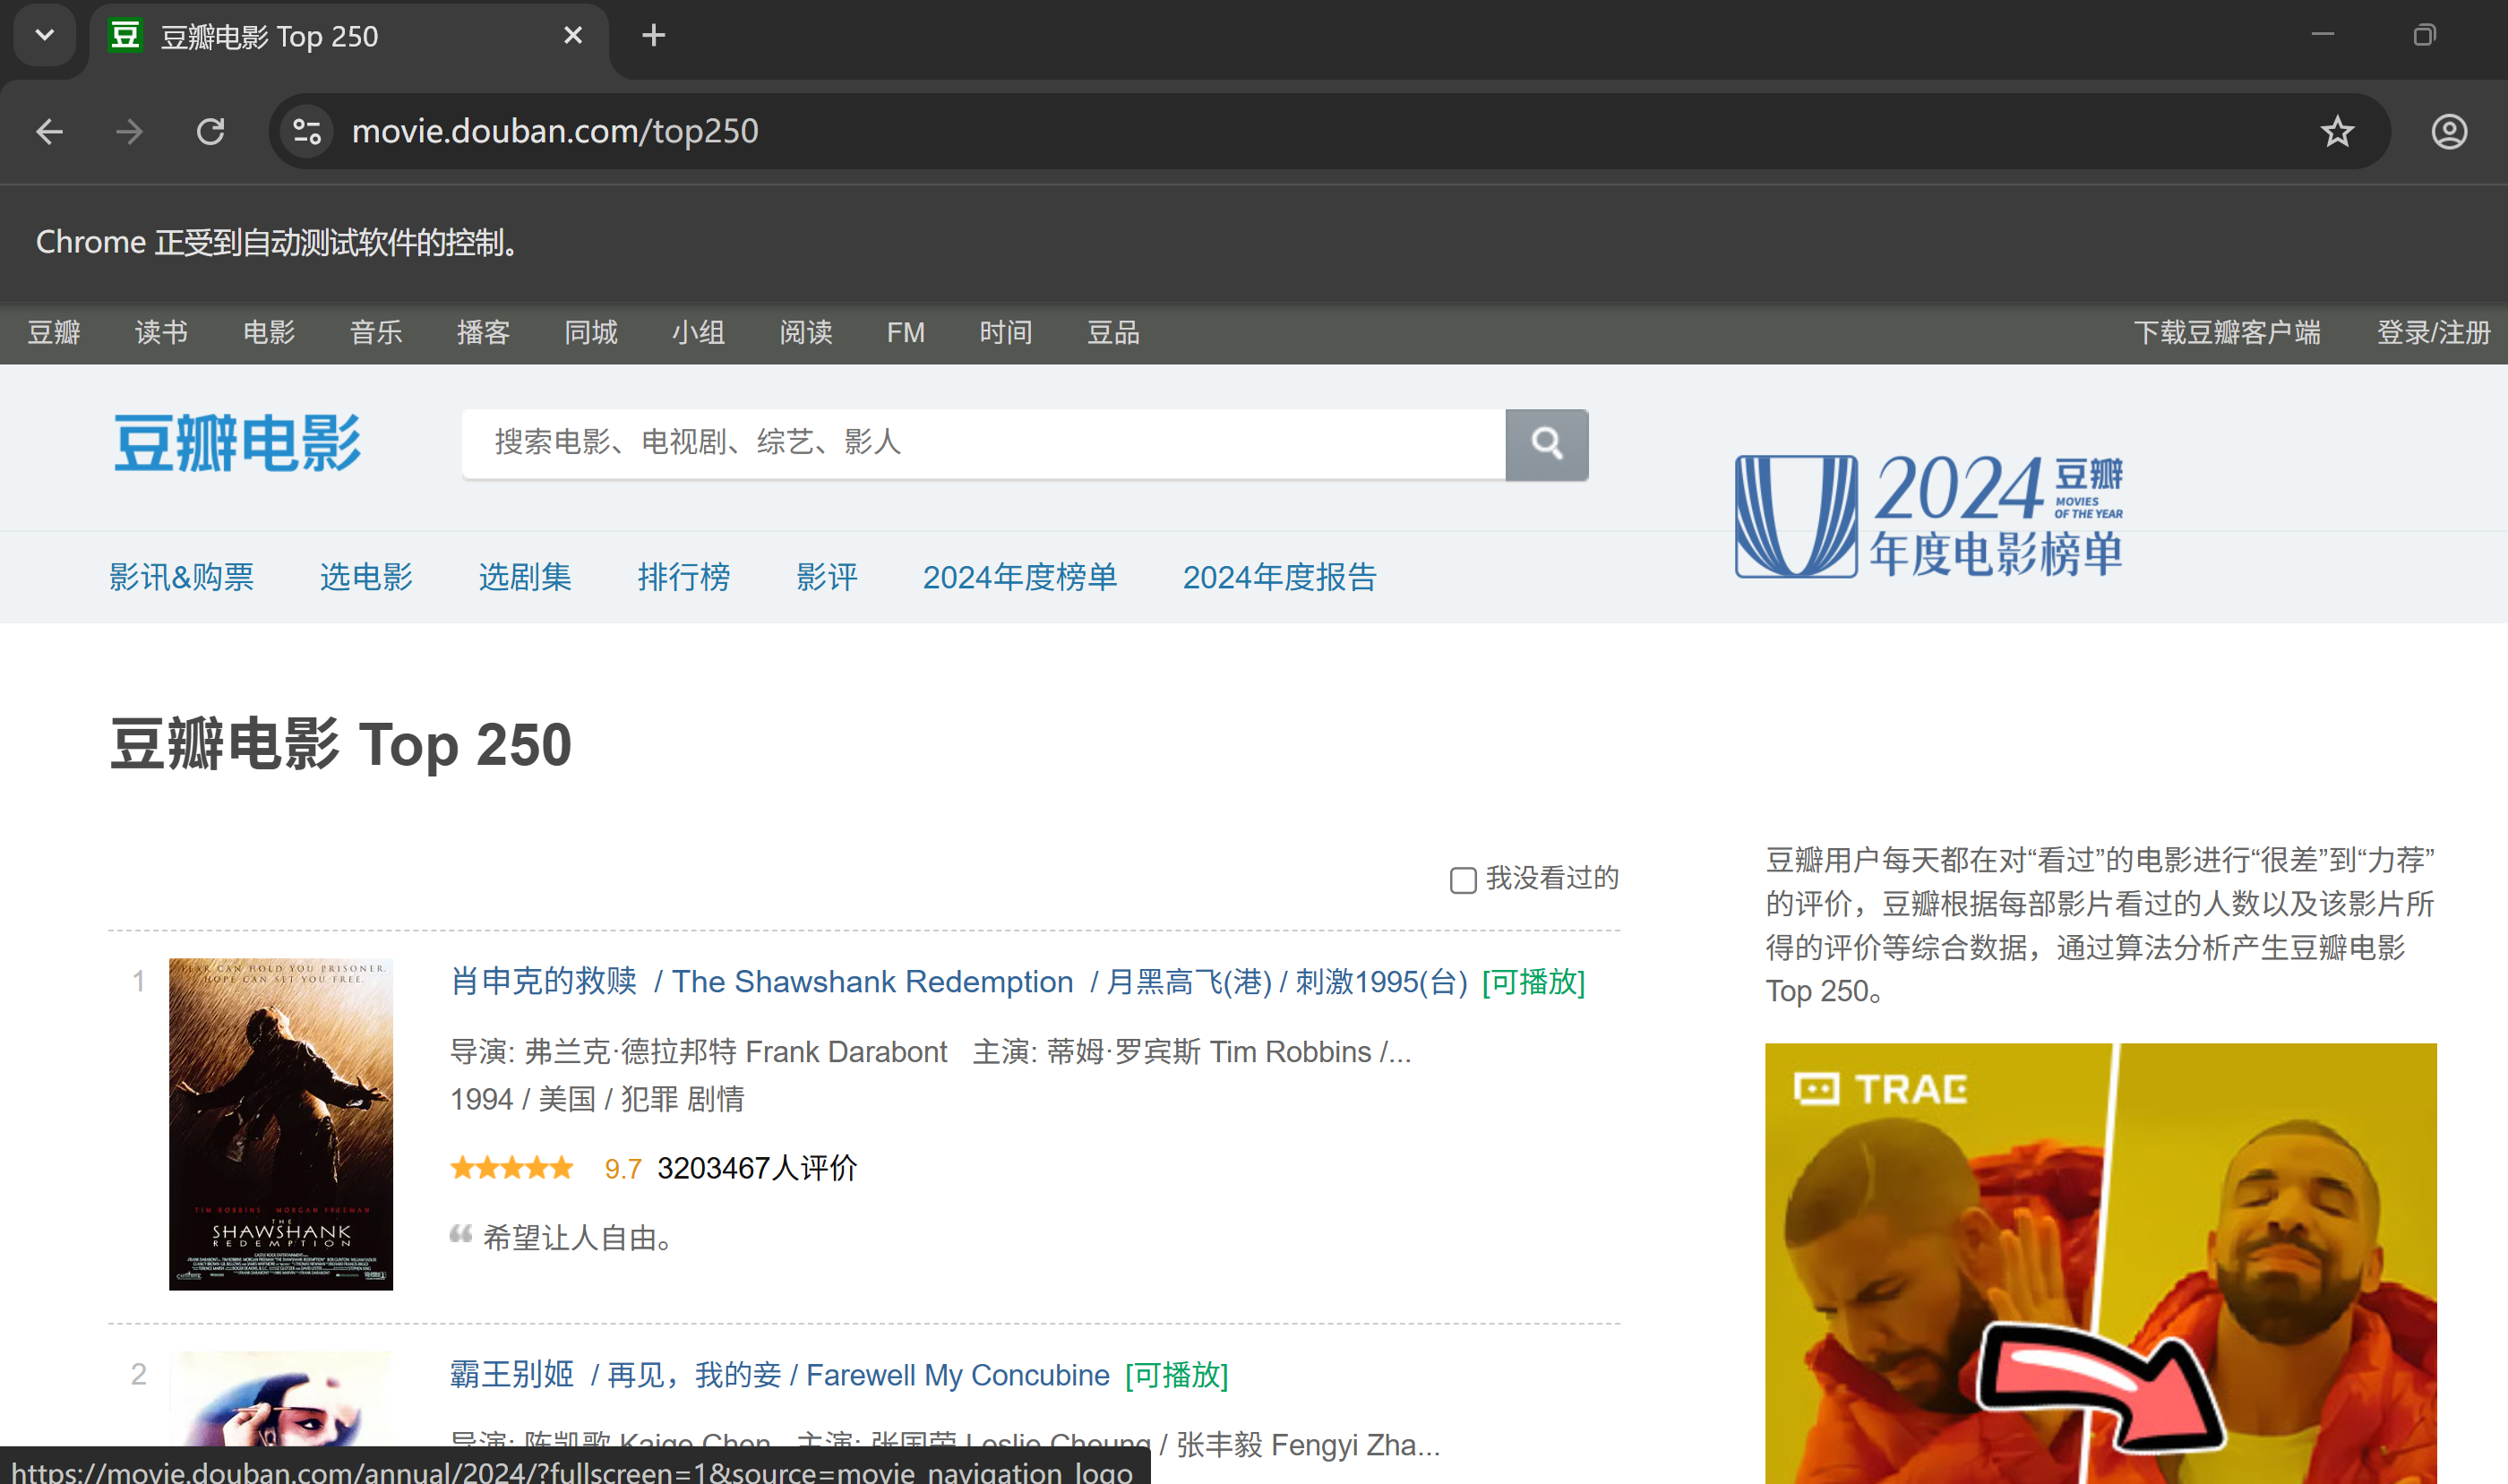Open FM in the top site bar
This screenshot has width=2508, height=1484.
[905, 332]
